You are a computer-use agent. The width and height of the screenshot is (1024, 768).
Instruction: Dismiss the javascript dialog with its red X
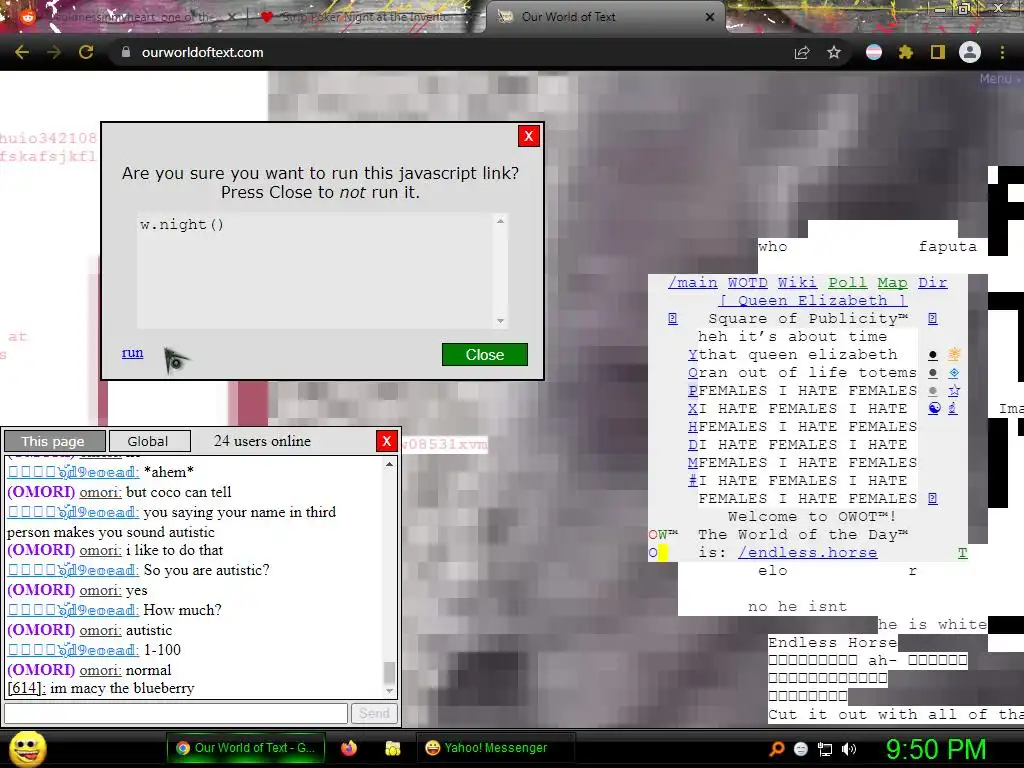pos(528,136)
